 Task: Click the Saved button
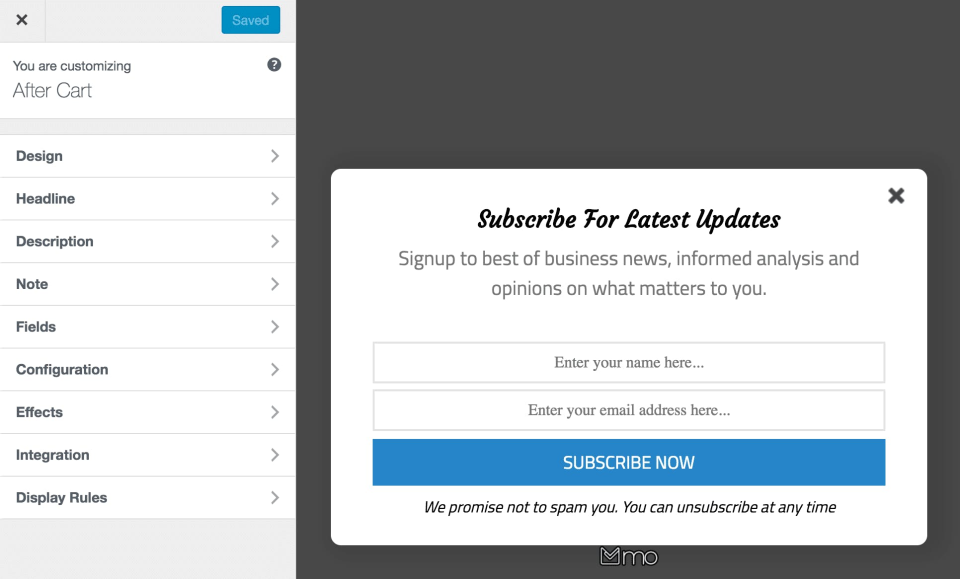(x=250, y=20)
